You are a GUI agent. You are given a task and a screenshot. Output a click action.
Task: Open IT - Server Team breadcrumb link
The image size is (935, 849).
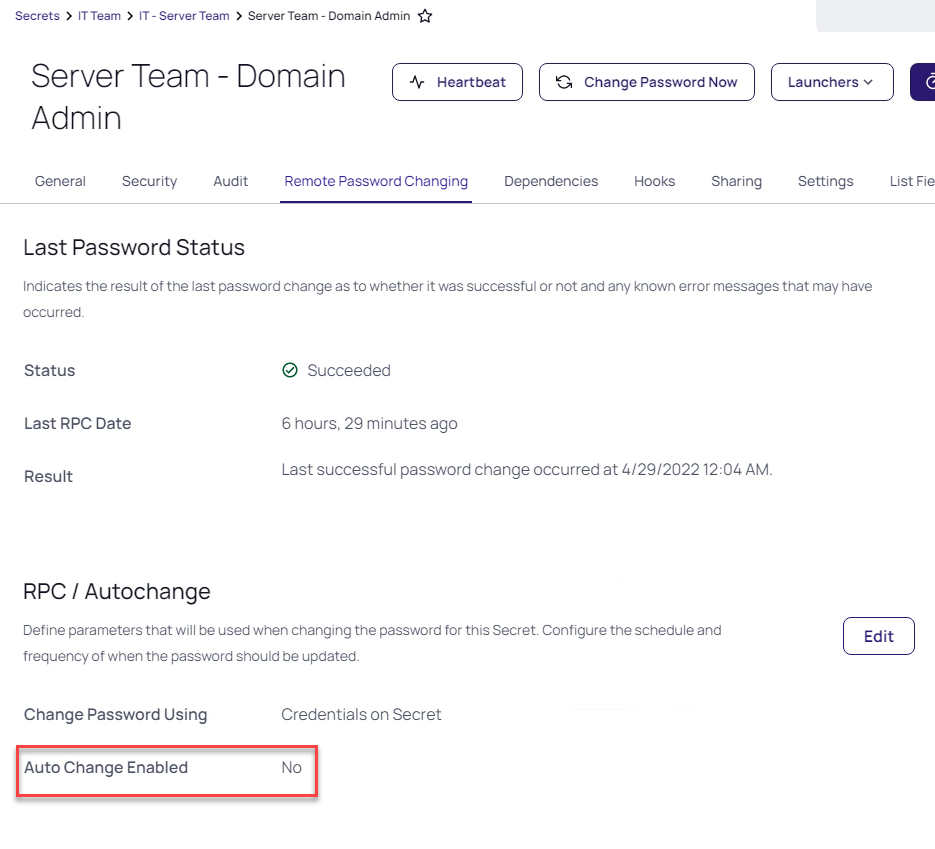(184, 16)
